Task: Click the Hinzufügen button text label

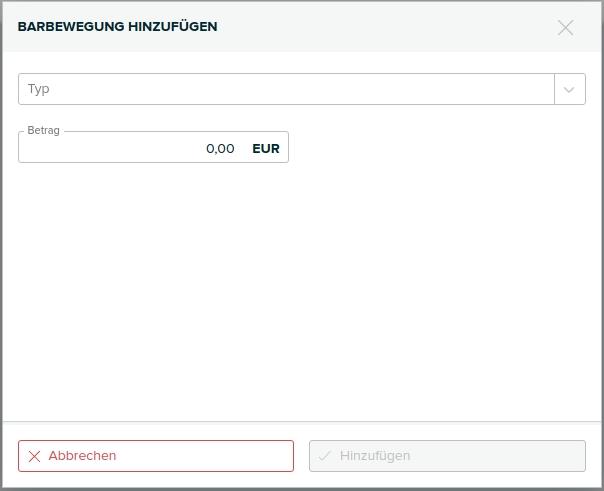Action: click(375, 456)
